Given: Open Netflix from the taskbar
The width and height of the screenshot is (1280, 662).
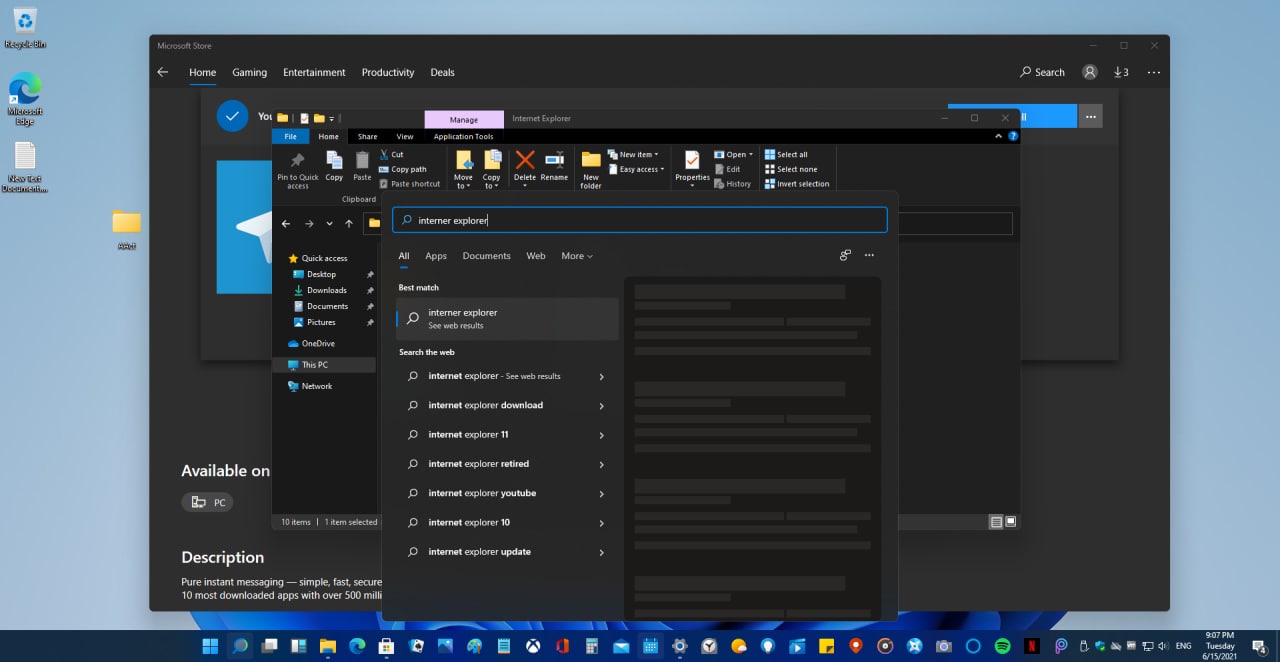Looking at the screenshot, I should tap(1031, 646).
